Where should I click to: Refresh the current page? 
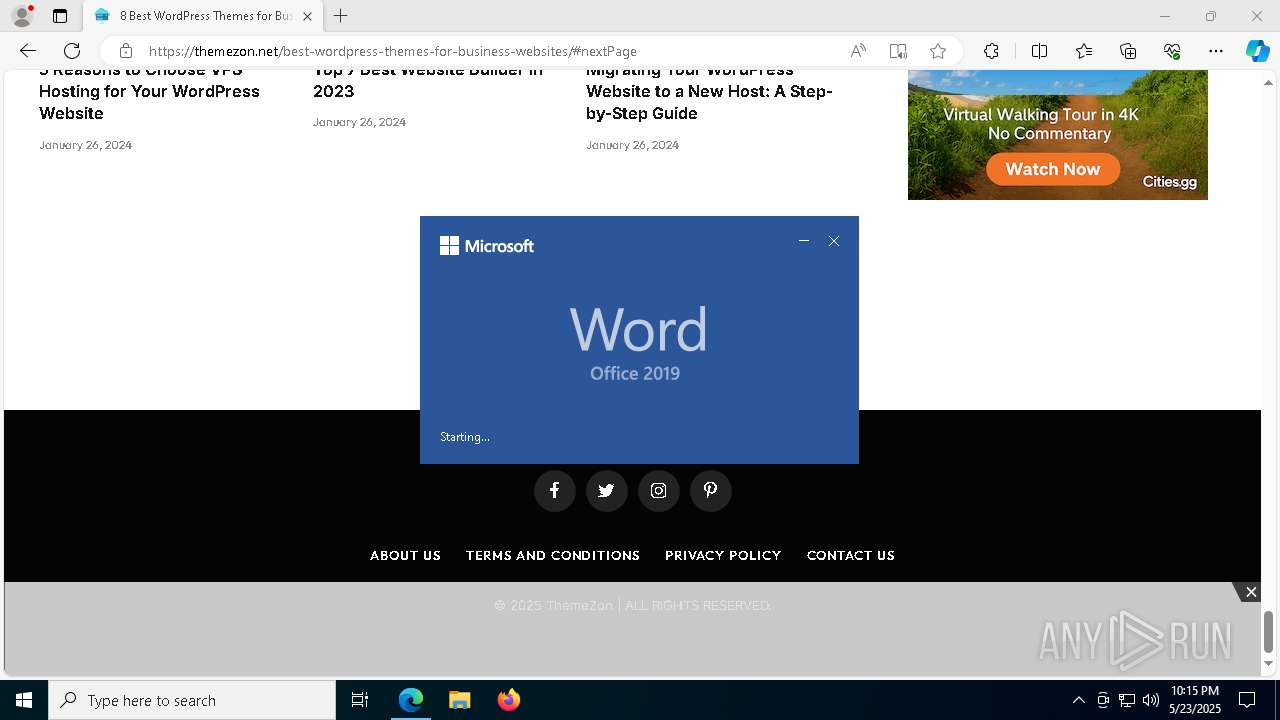(x=72, y=51)
